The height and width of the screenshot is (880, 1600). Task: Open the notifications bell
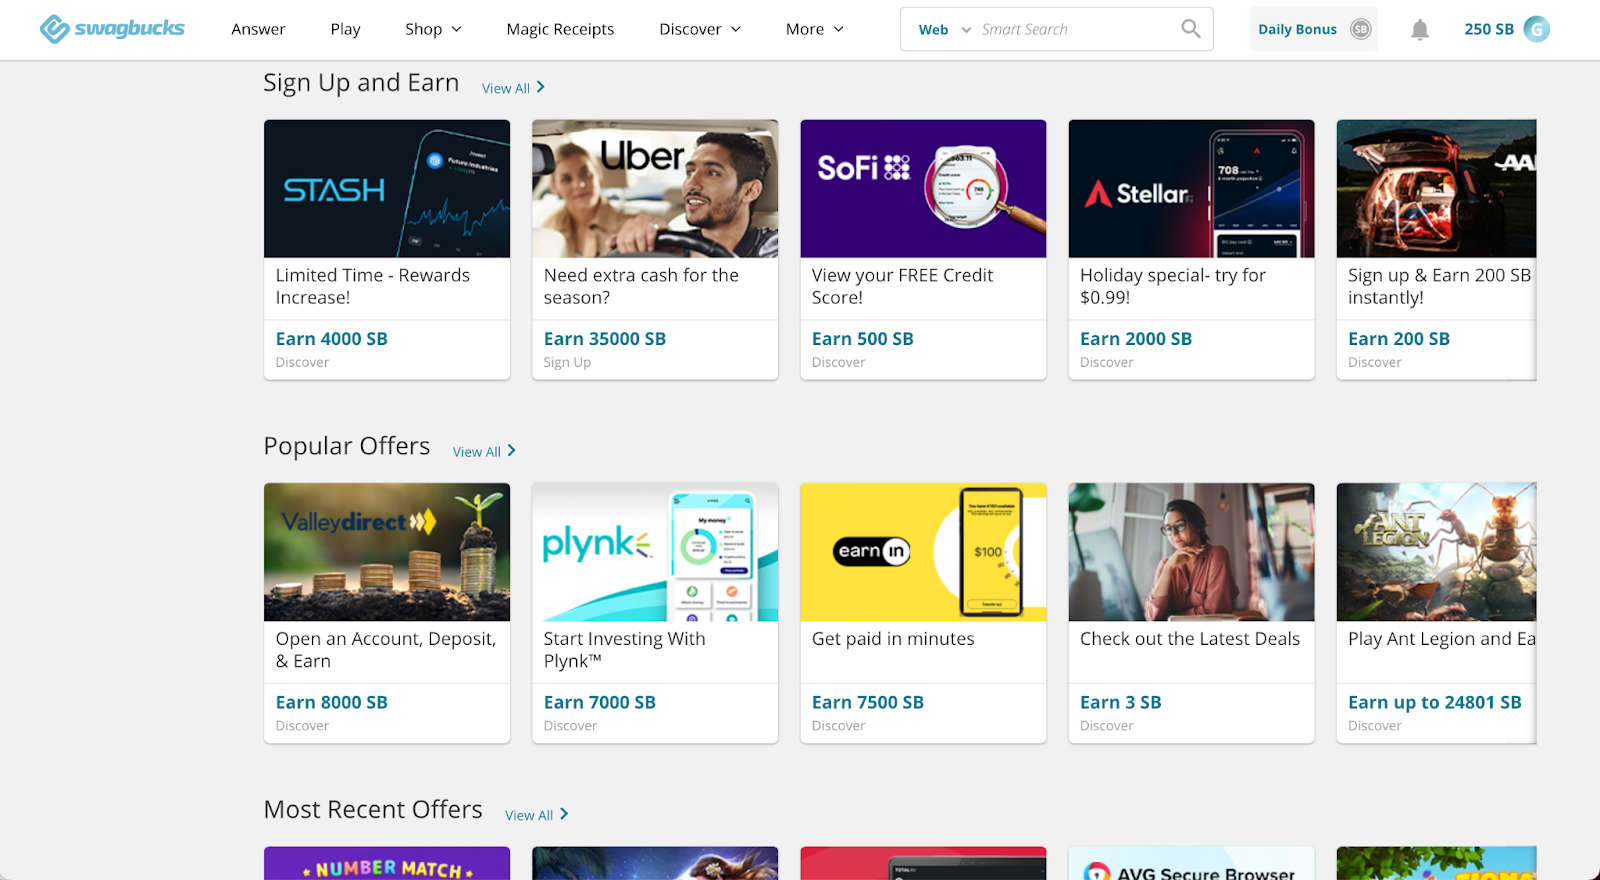[1419, 29]
